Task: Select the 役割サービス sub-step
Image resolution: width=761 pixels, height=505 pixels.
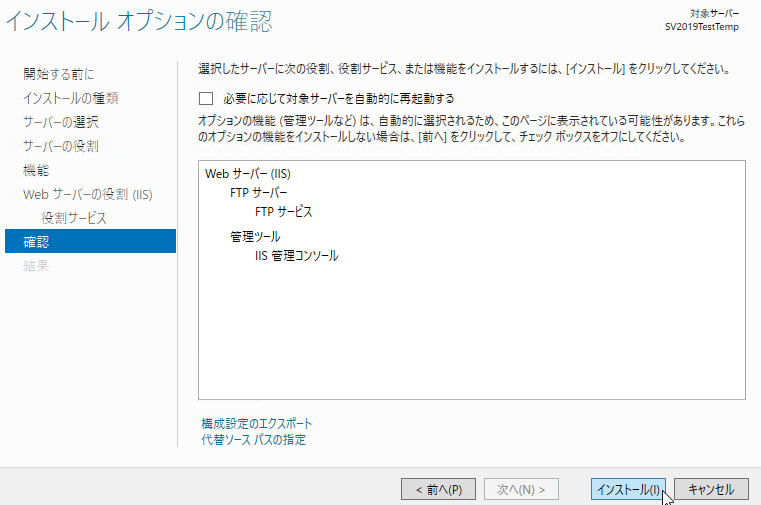Action: 74,218
